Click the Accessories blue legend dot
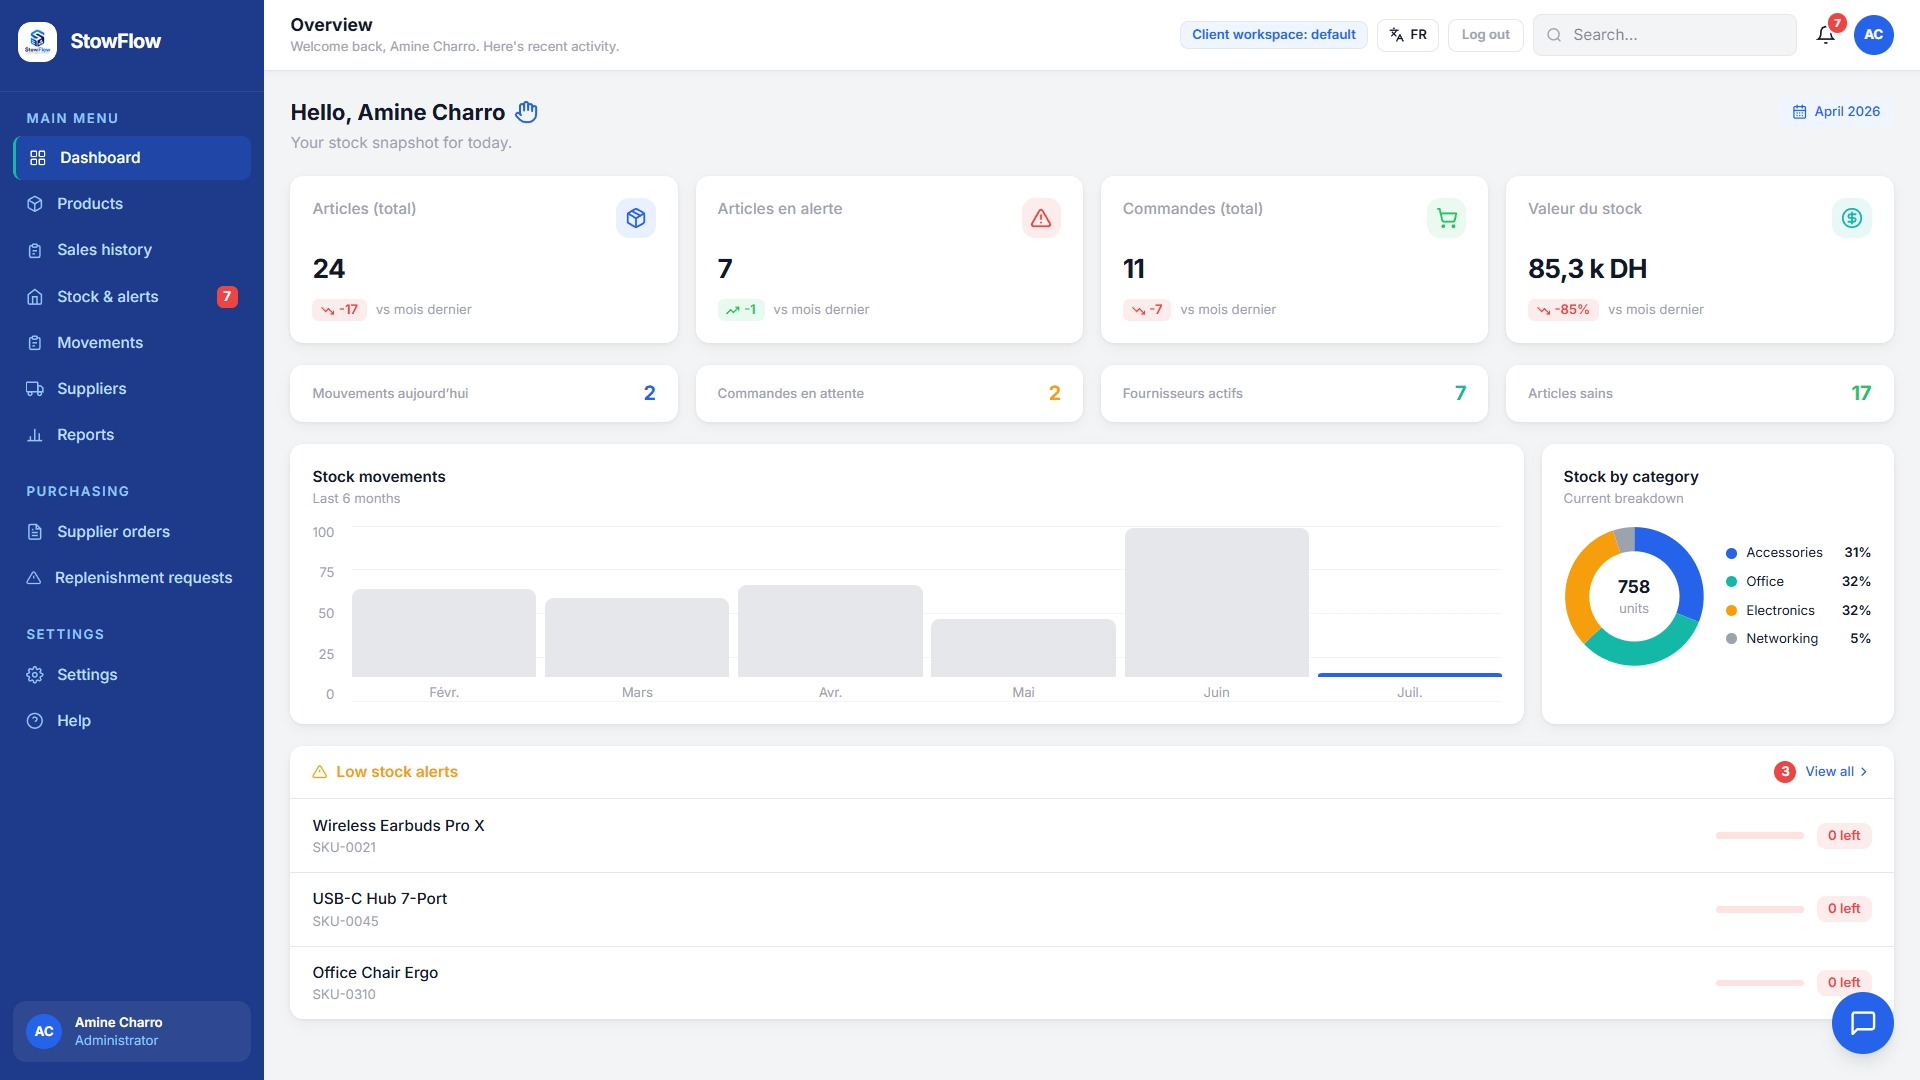Viewport: 1920px width, 1080px height. 1731,553
